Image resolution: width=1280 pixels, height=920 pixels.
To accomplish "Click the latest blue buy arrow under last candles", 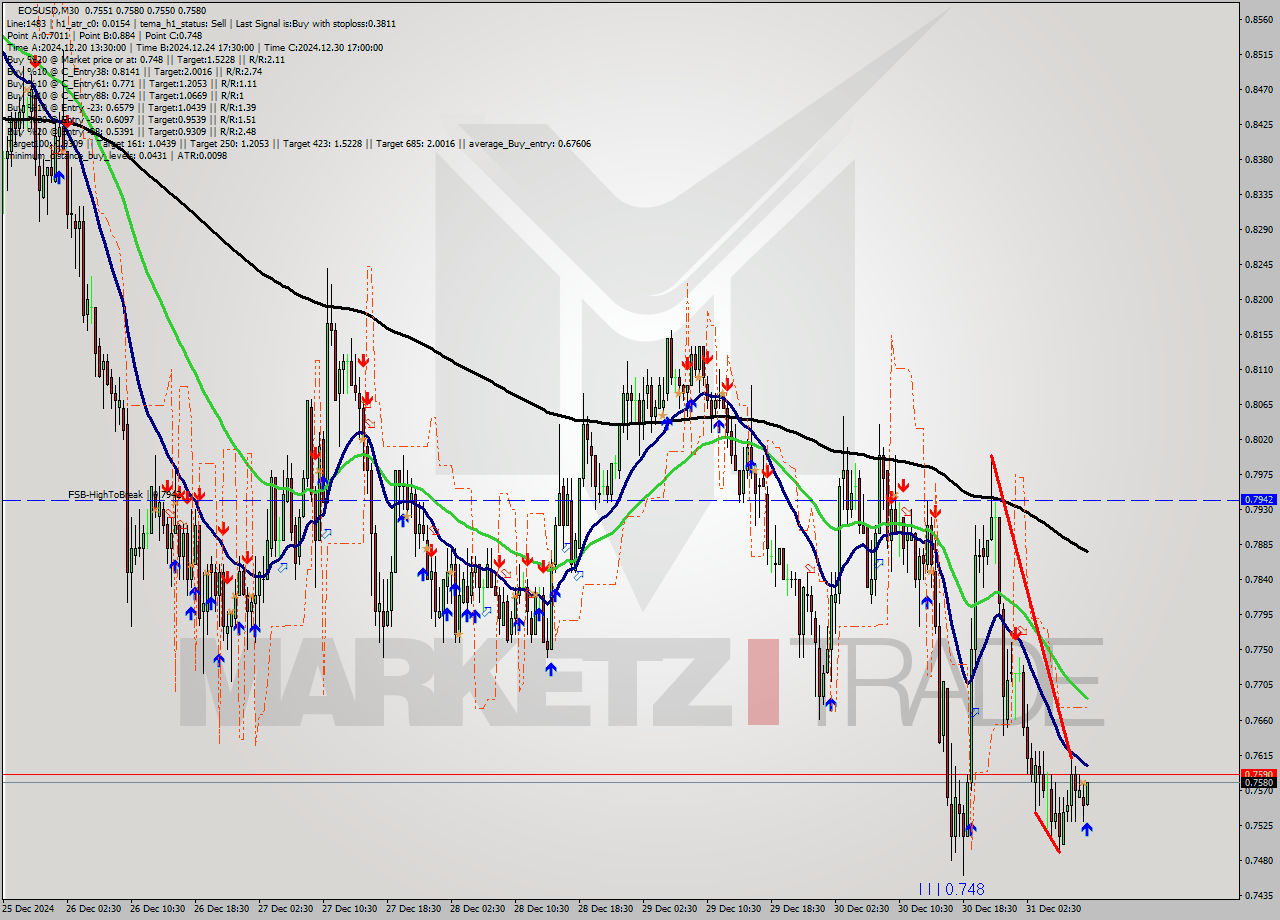I will point(1086,829).
